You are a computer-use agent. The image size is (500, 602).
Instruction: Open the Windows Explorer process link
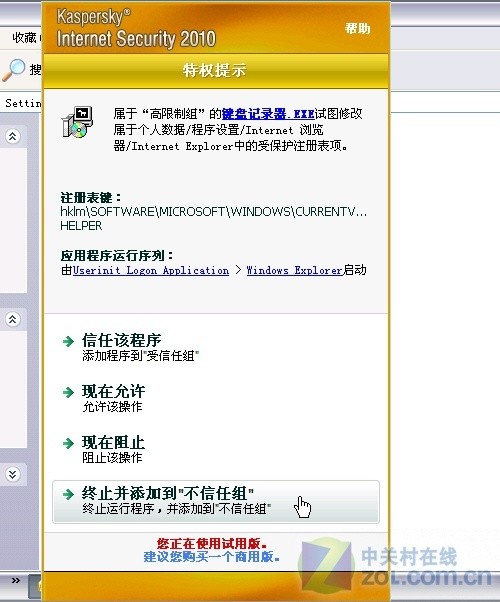coord(295,270)
